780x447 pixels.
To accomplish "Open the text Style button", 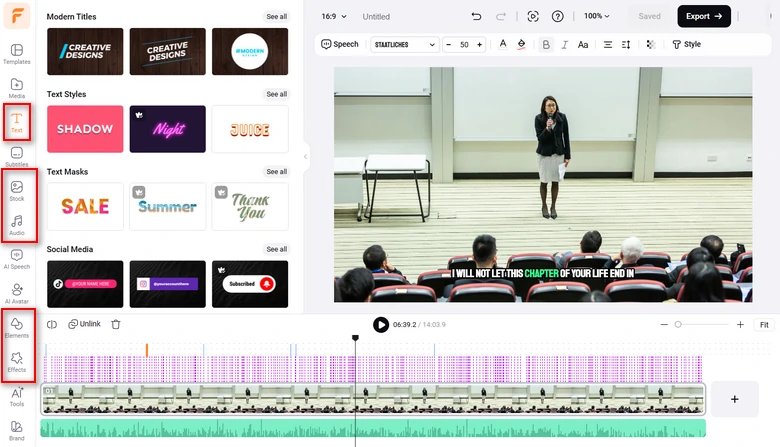I will pos(686,44).
